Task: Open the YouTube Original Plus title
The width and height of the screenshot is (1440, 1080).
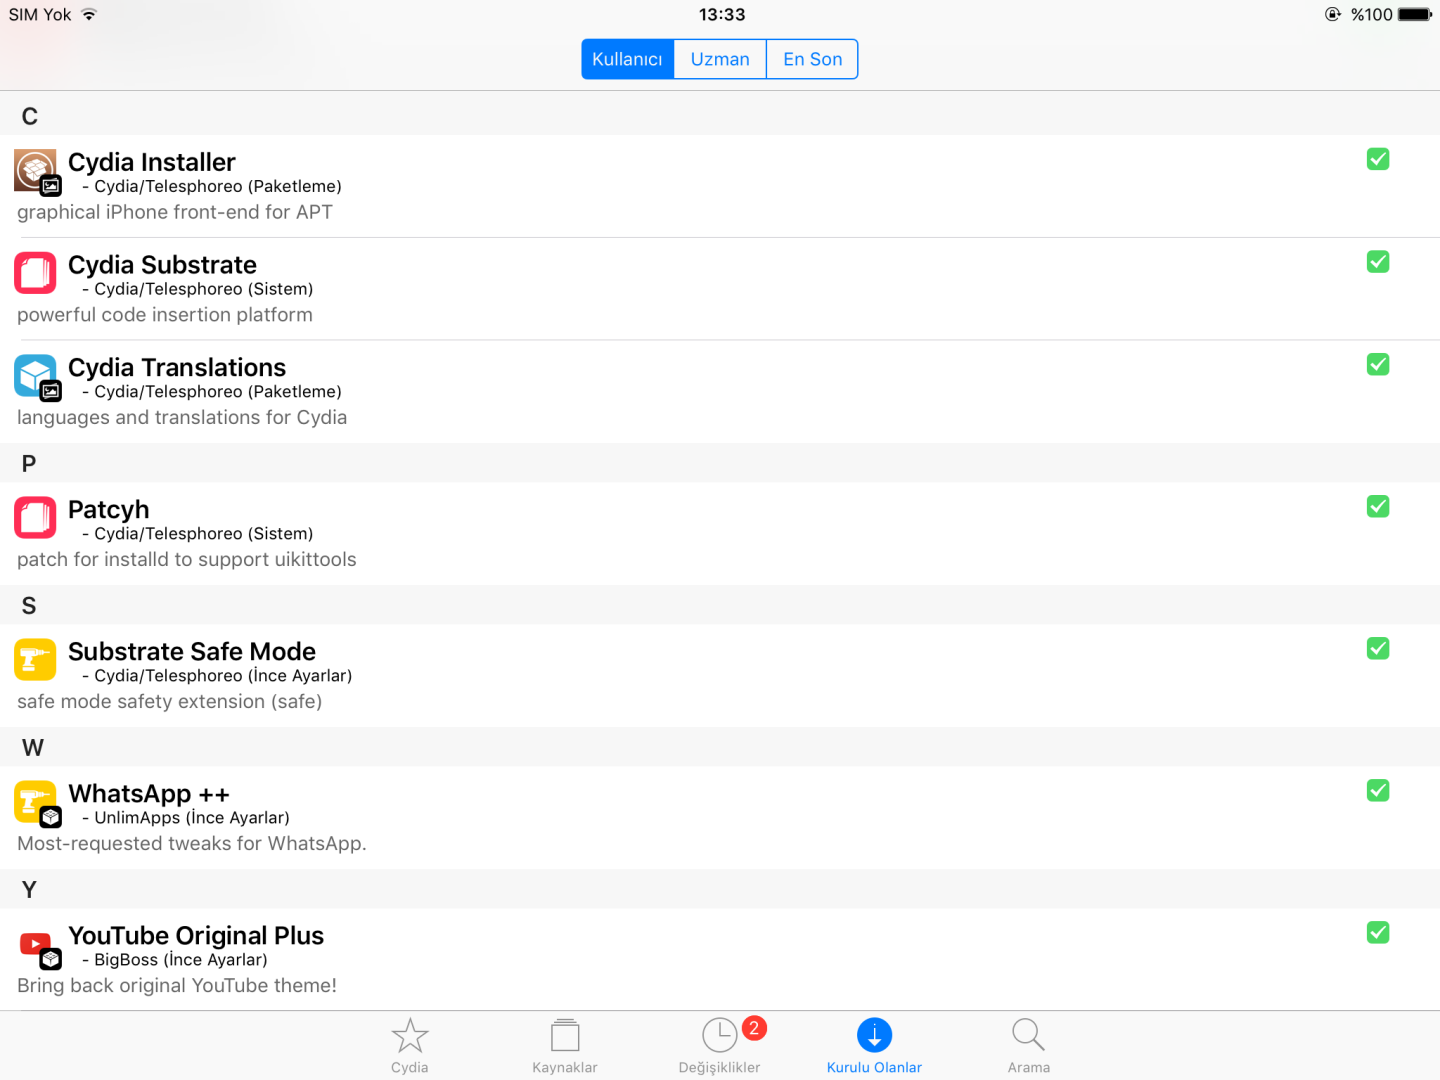Action: 196,936
